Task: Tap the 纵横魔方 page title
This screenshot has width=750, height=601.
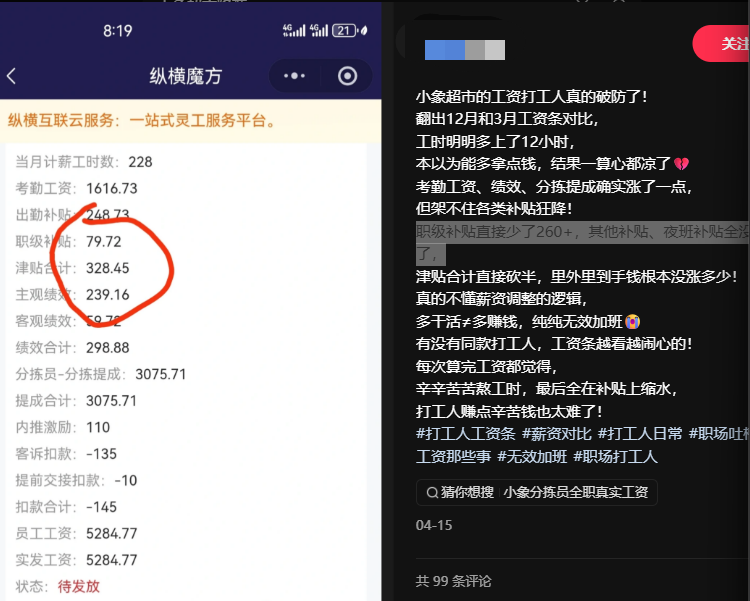Action: point(186,76)
